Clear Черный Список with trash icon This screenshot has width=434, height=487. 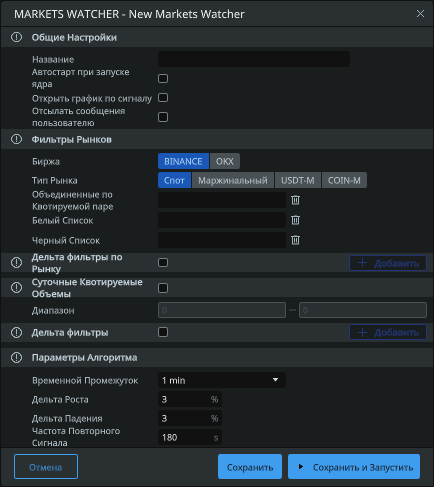(x=295, y=240)
